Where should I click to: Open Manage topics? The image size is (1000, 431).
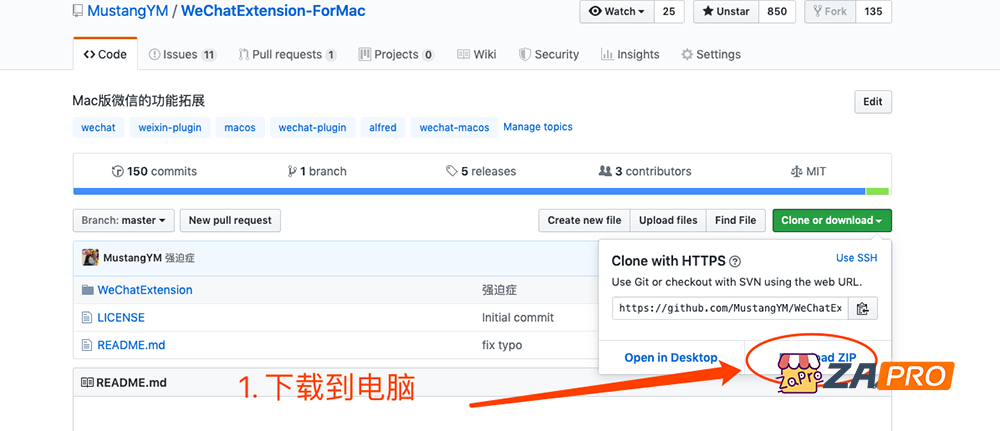538,127
